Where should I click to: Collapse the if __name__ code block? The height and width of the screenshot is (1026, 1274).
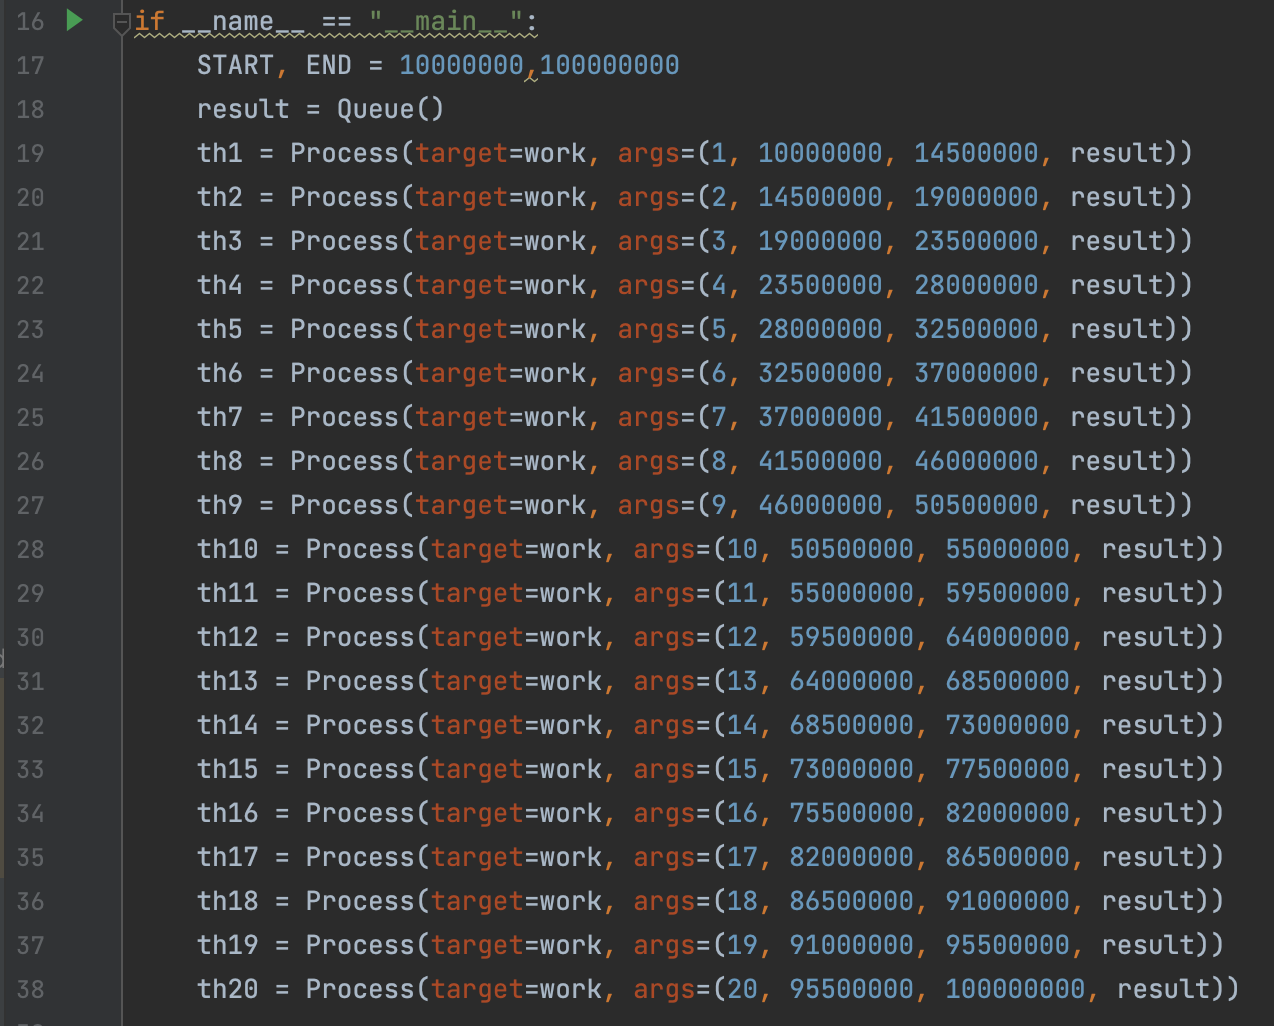(121, 22)
